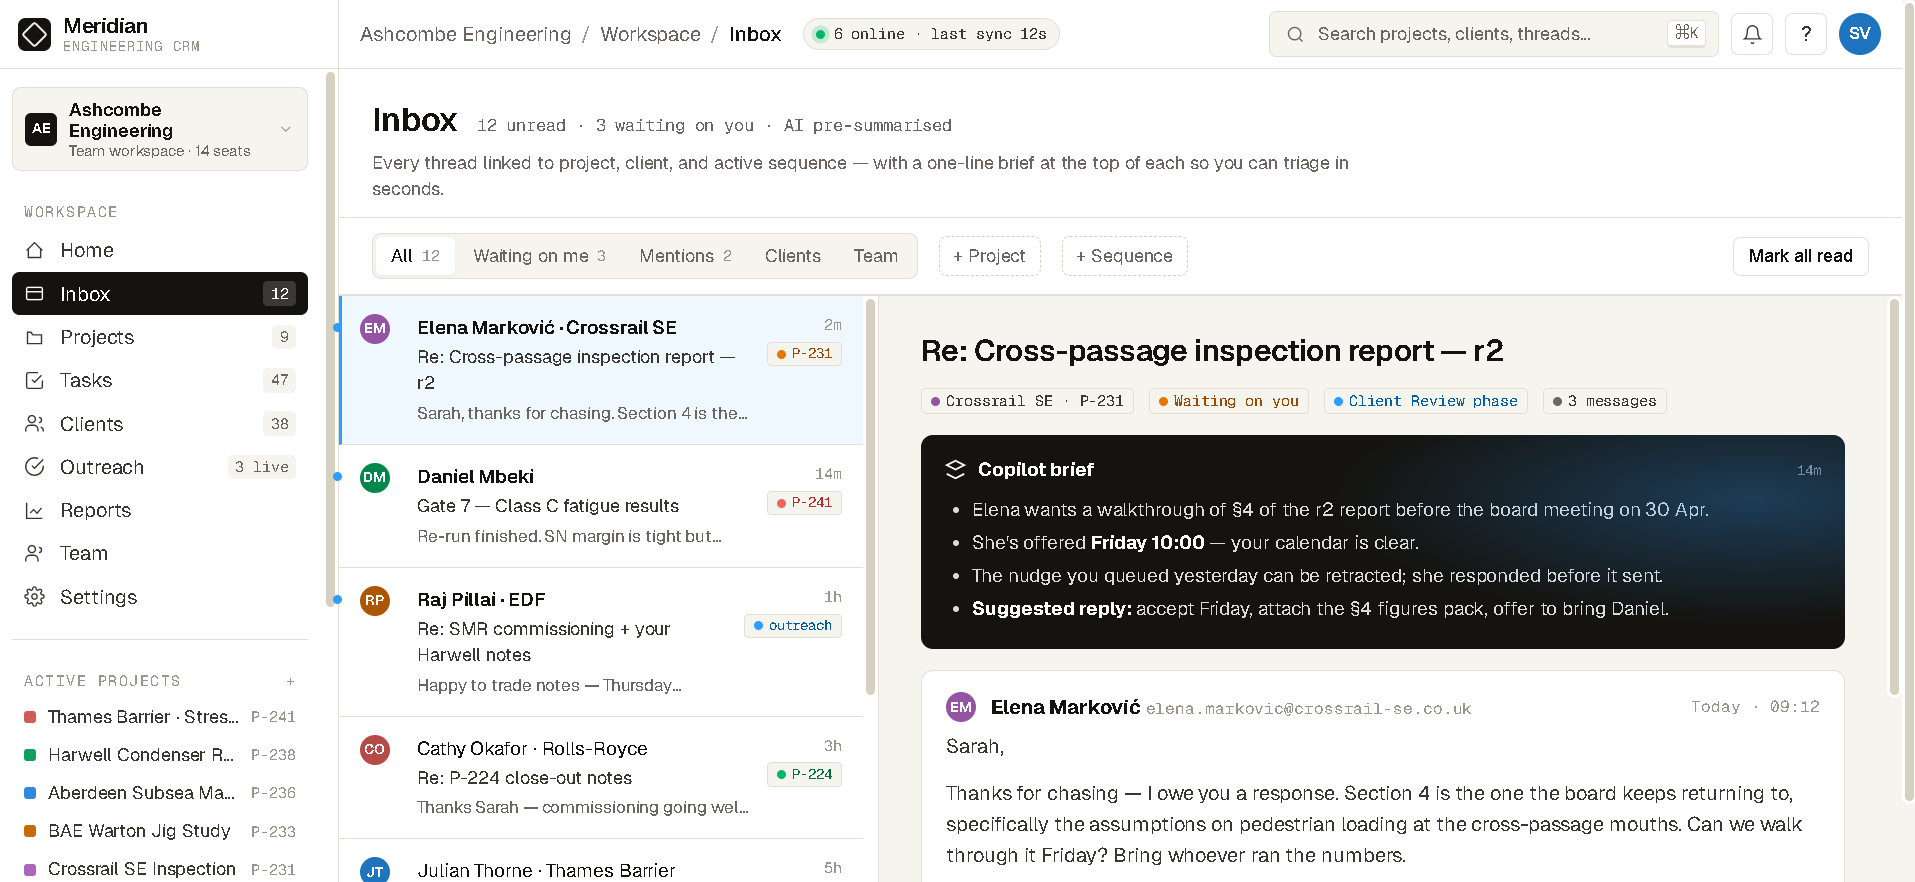Click EM avatar in open message header
Screen dimensions: 1915x882
point(961,707)
